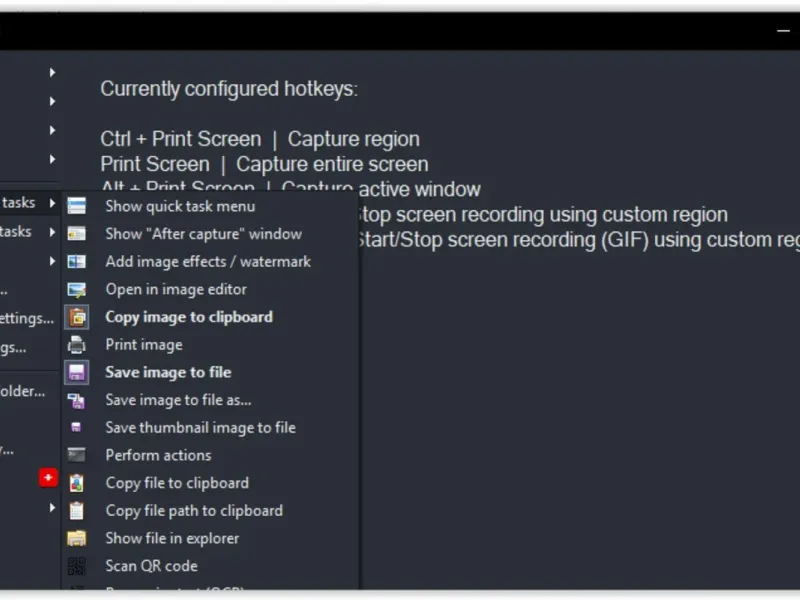
Task: Expand the tasks submenu beside Show quick task menu
Action: (52, 203)
